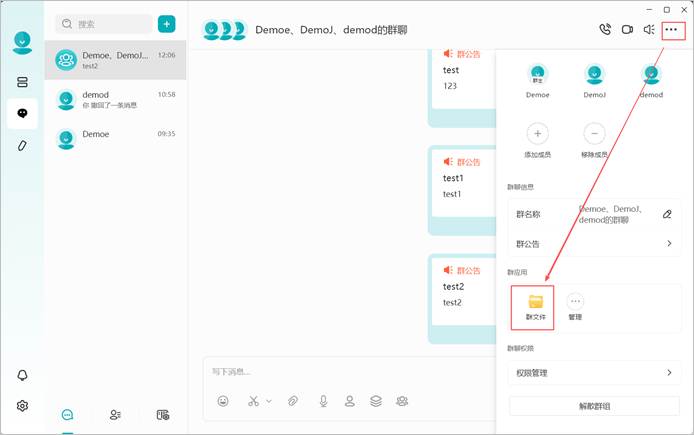This screenshot has height=435, width=694.
Task: Click the search input field
Action: pyautogui.click(x=104, y=24)
